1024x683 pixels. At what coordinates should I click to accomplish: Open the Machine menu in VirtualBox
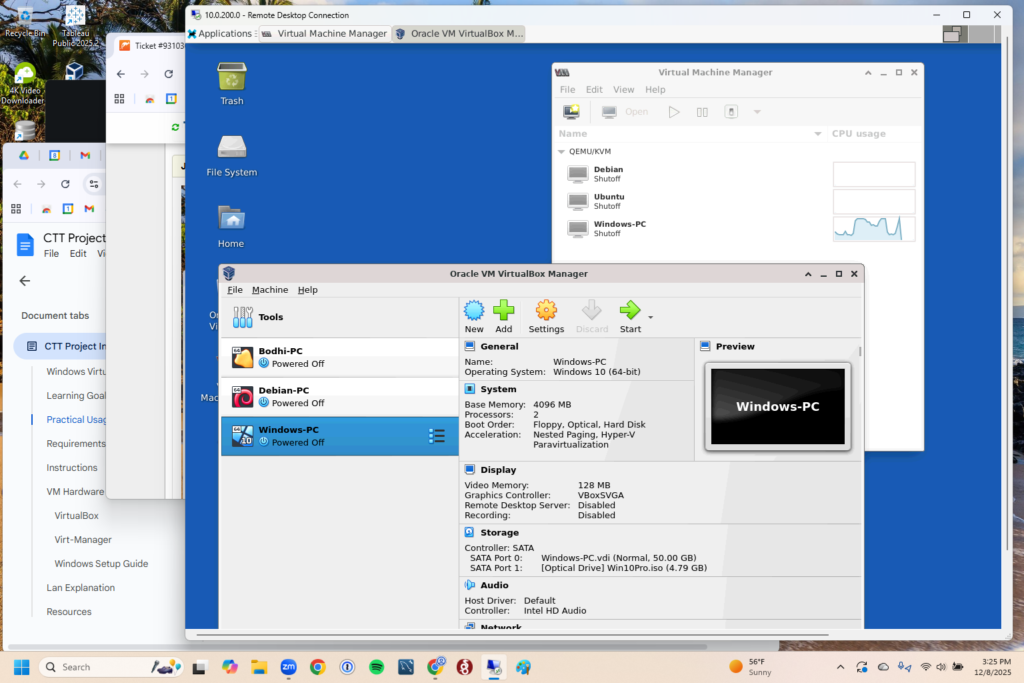[x=270, y=290]
